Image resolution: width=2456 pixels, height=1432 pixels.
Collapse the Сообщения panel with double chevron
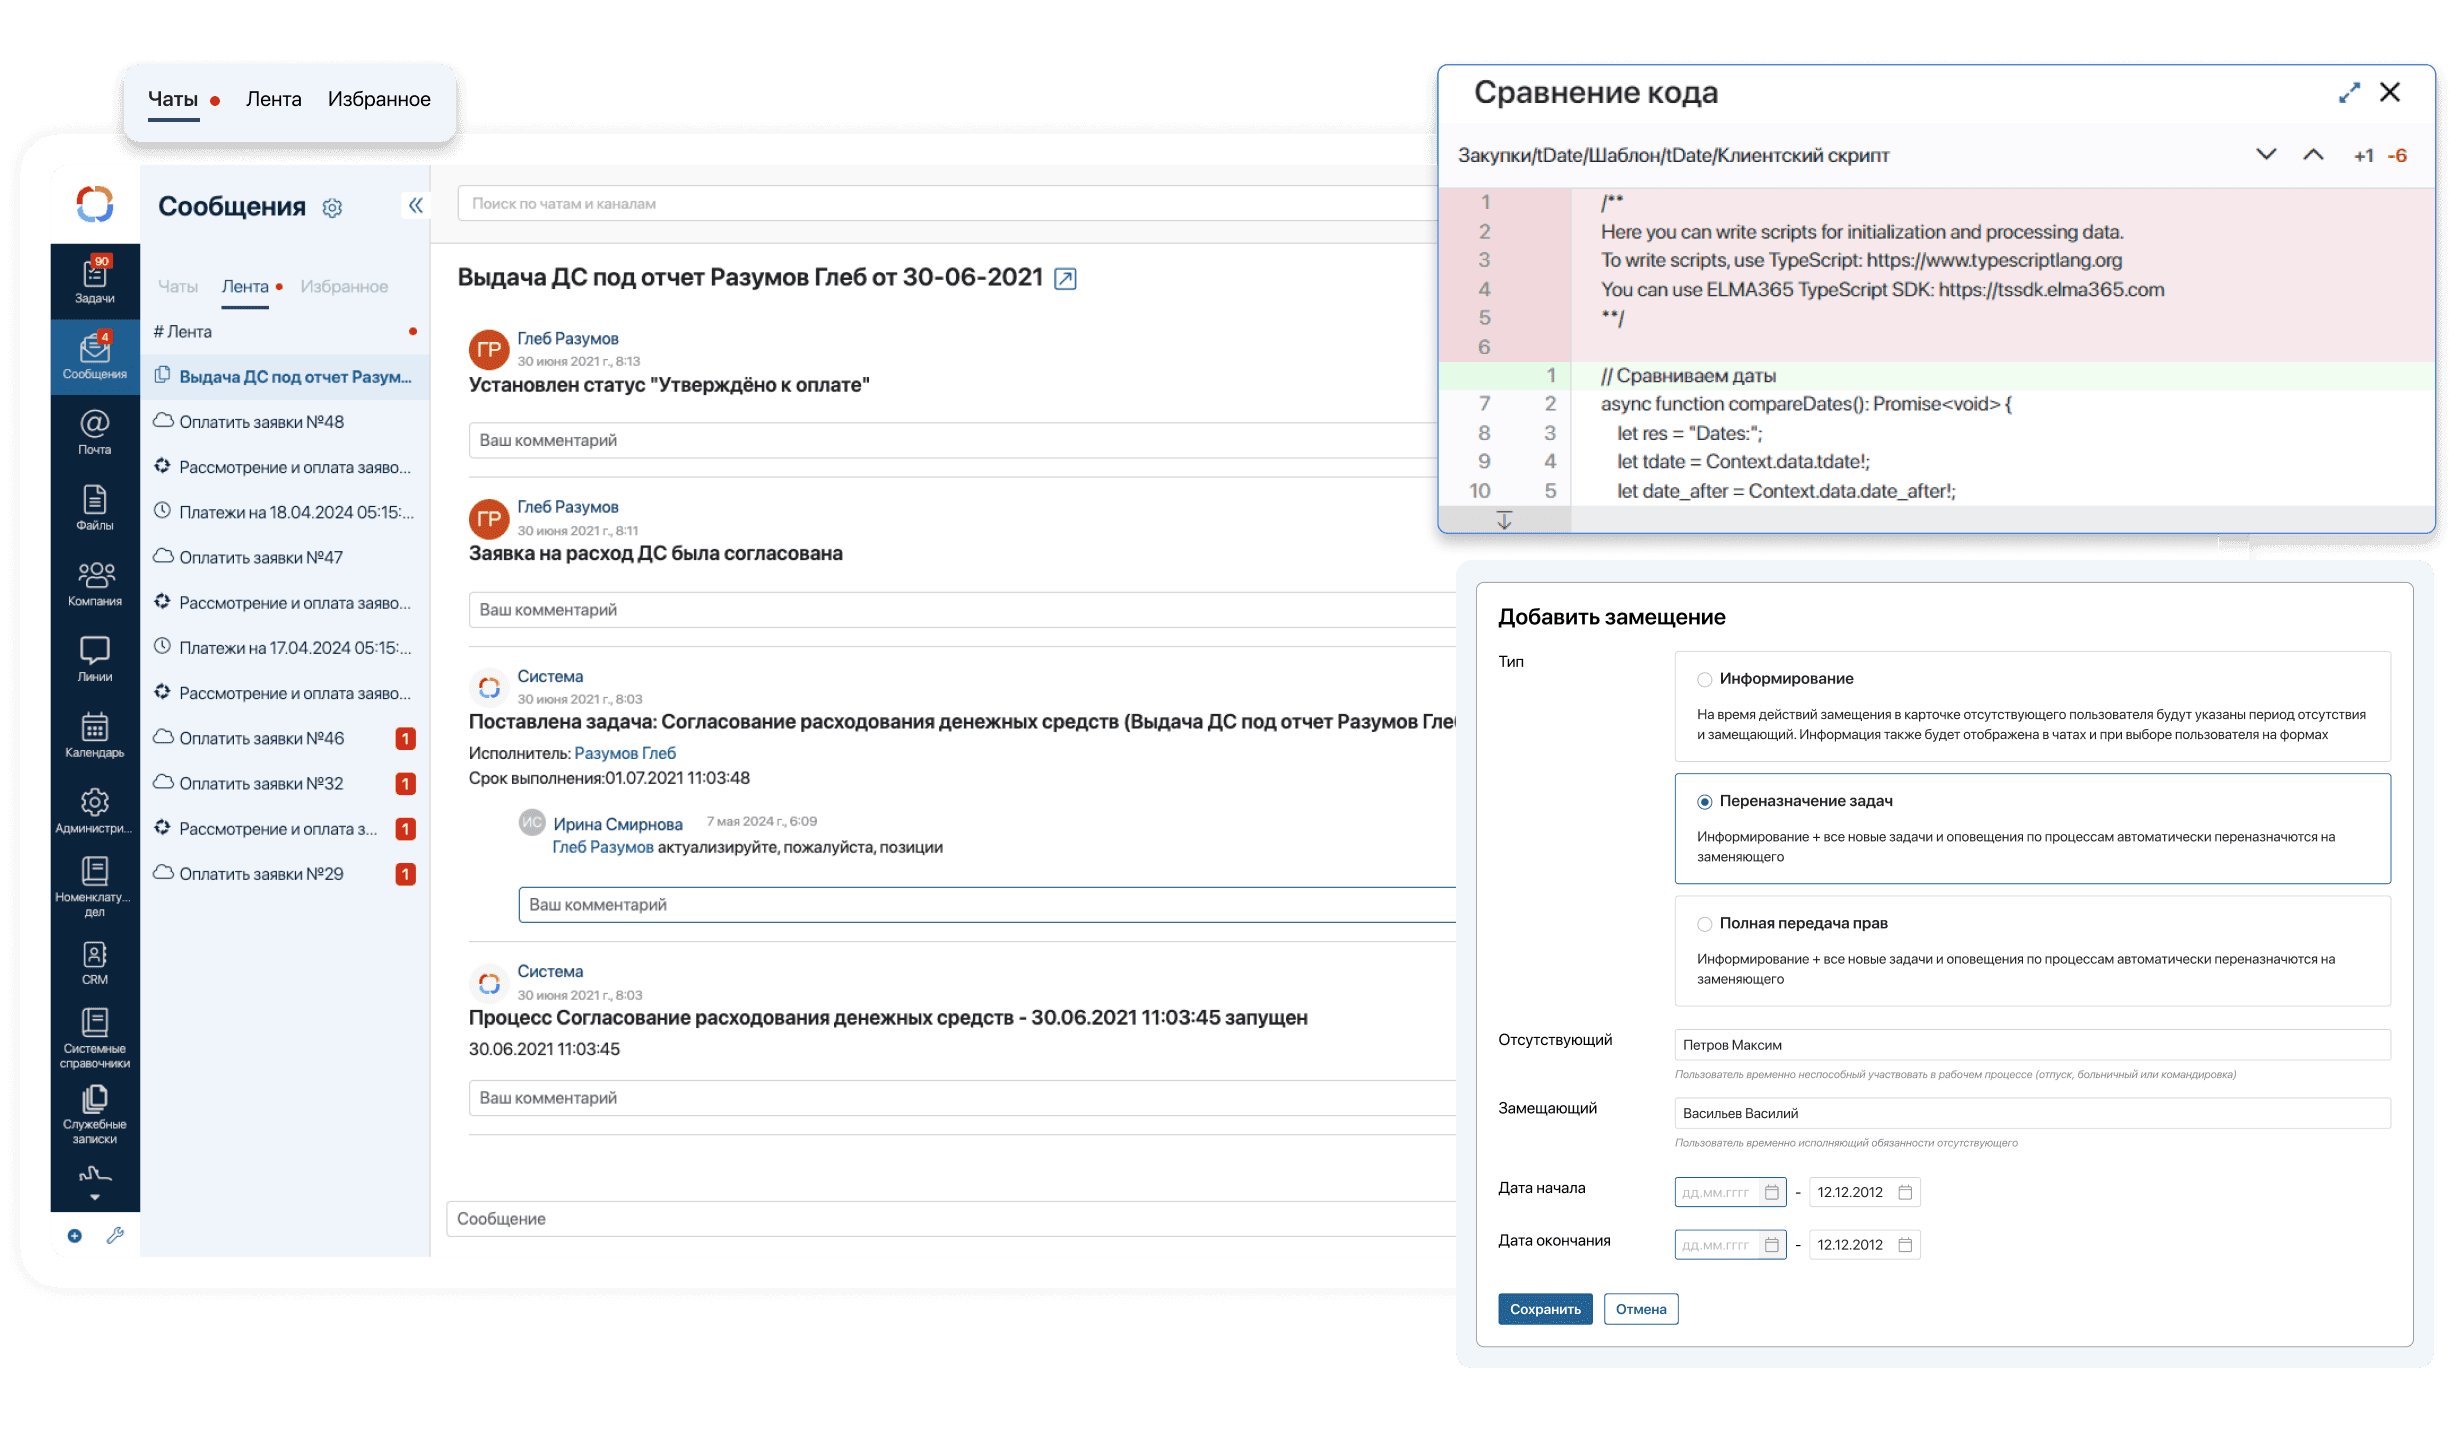(416, 205)
